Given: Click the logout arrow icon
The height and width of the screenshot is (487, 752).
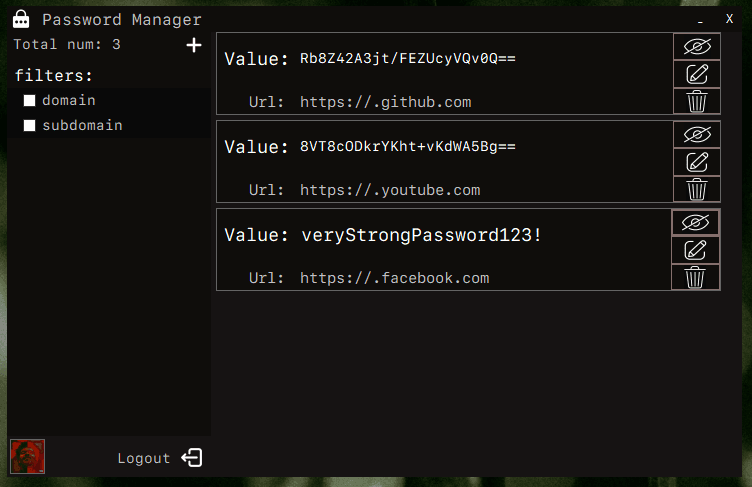Looking at the screenshot, I should point(192,458).
